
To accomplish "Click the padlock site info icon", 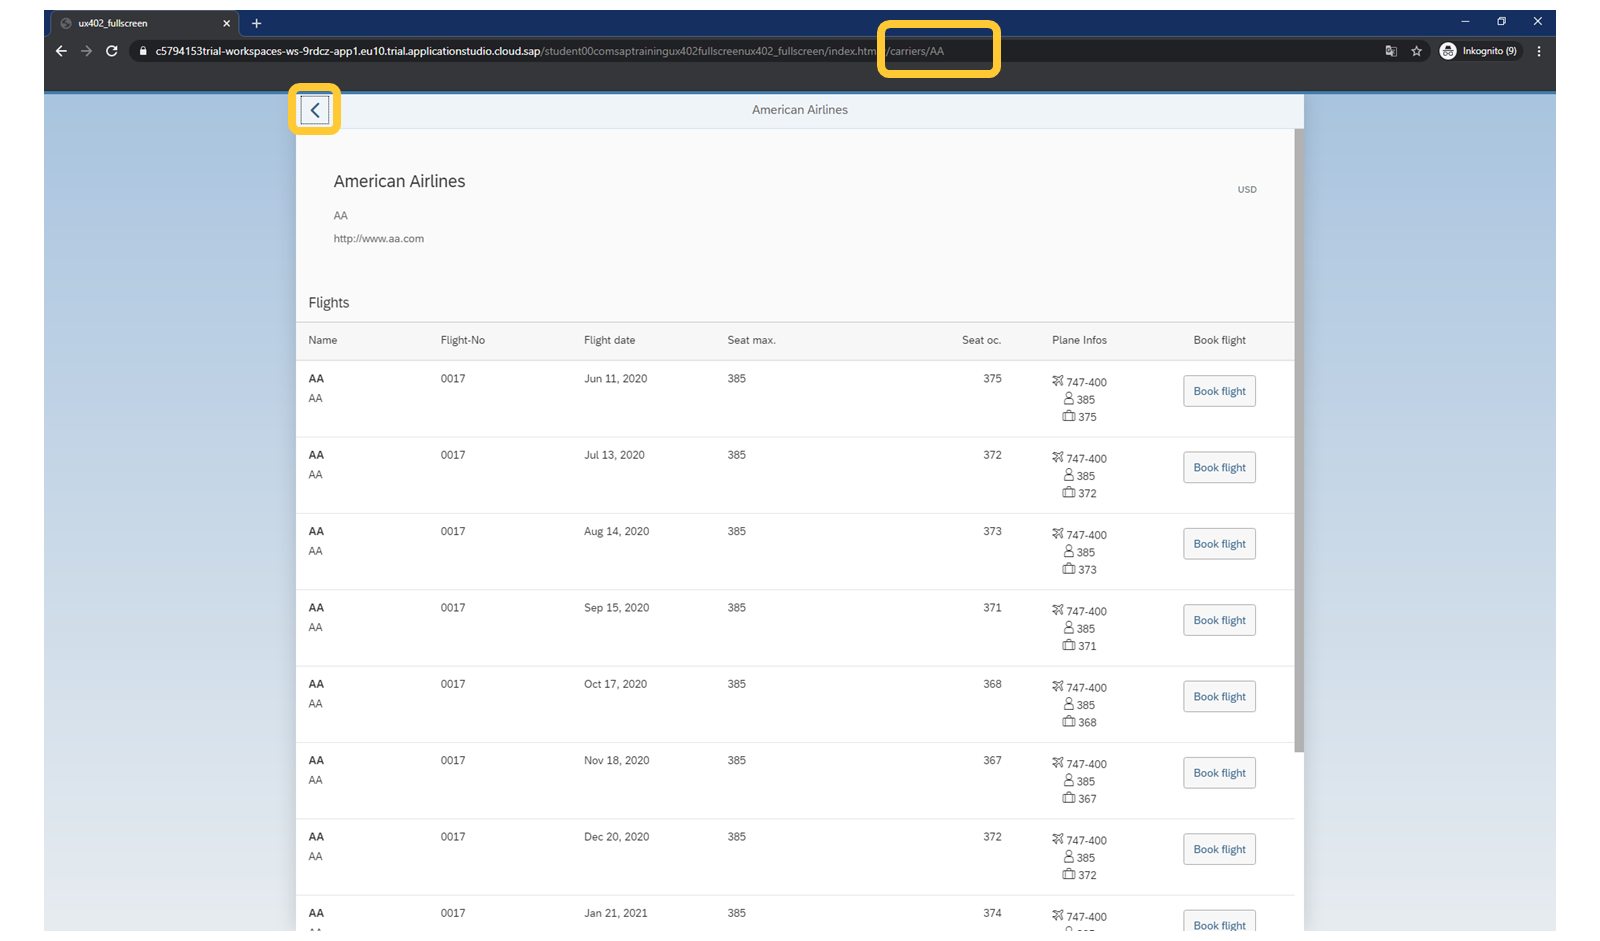I will point(143,51).
